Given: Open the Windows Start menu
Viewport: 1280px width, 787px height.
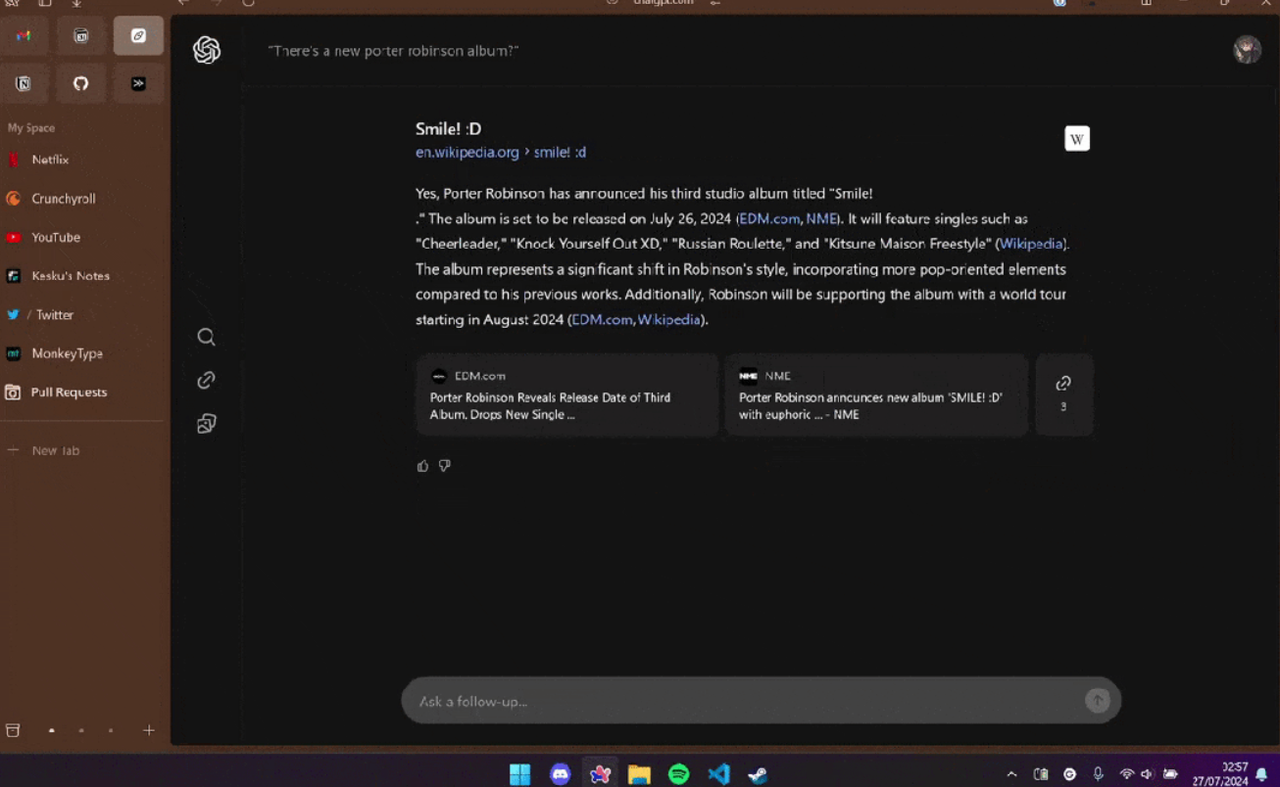Looking at the screenshot, I should coord(520,774).
